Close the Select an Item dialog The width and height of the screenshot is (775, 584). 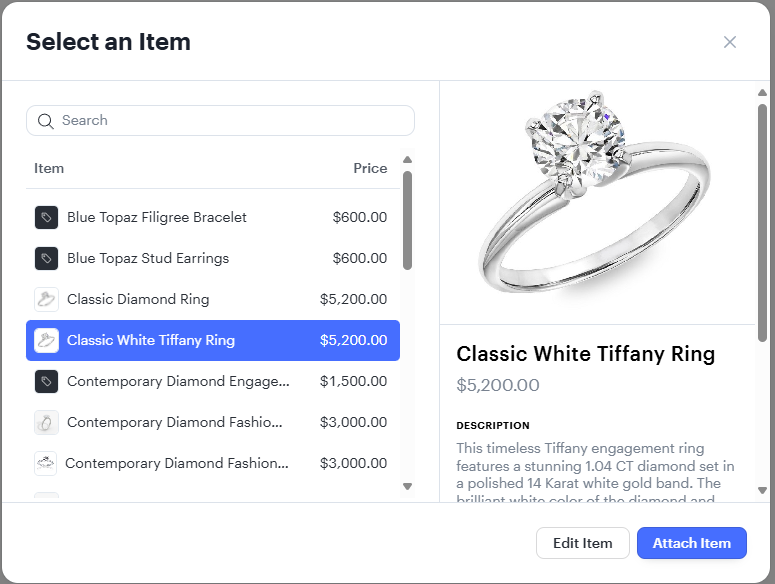pyautogui.click(x=730, y=42)
